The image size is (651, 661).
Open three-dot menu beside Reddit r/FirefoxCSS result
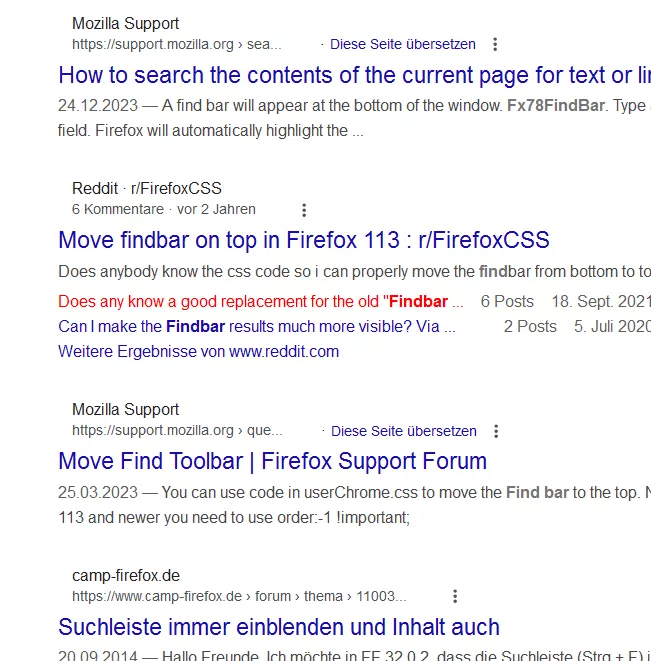click(x=304, y=210)
